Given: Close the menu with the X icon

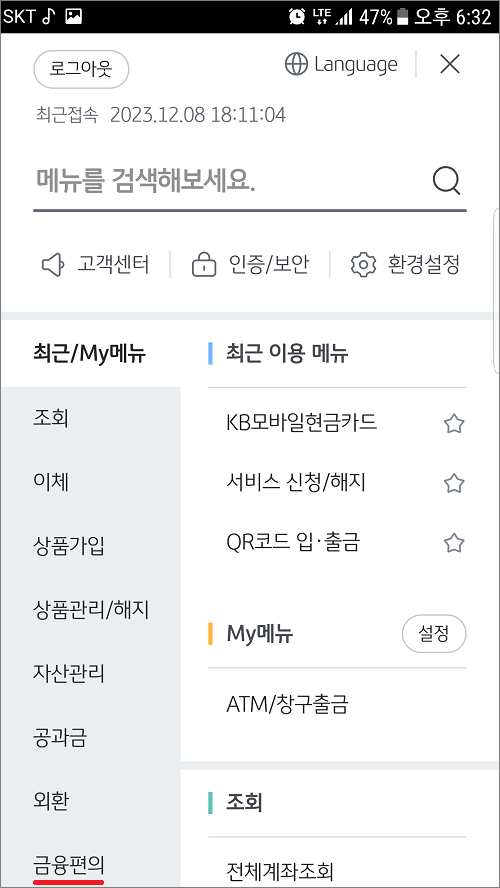Looking at the screenshot, I should coord(450,65).
